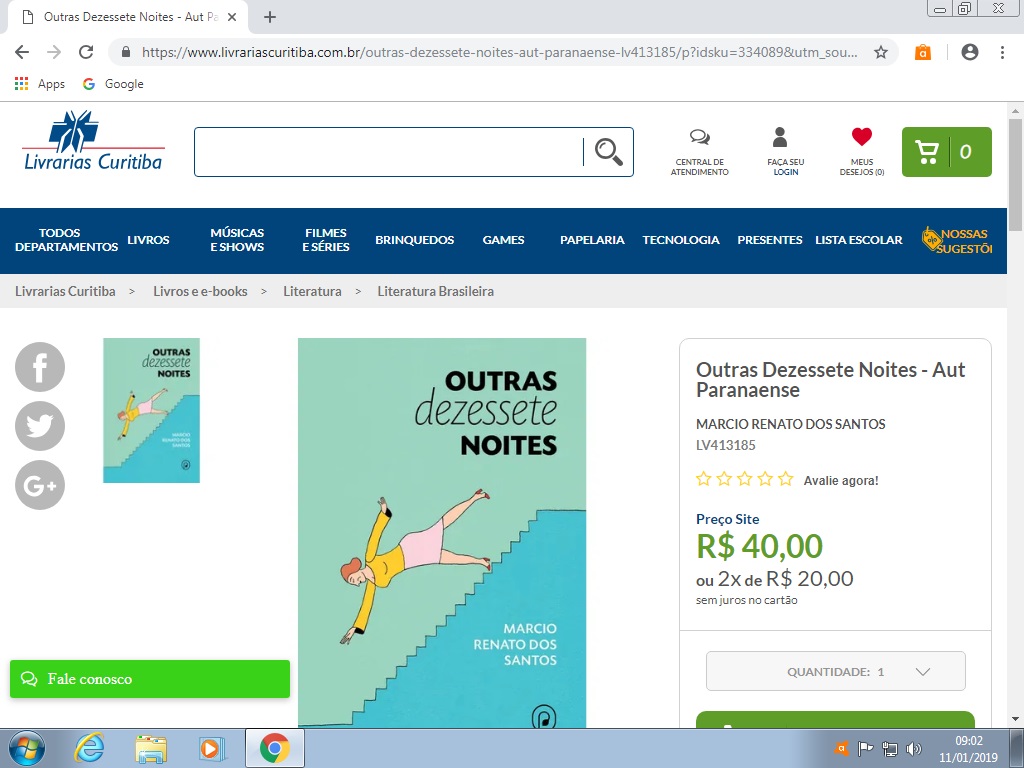Open the green shopping cart

tap(946, 152)
